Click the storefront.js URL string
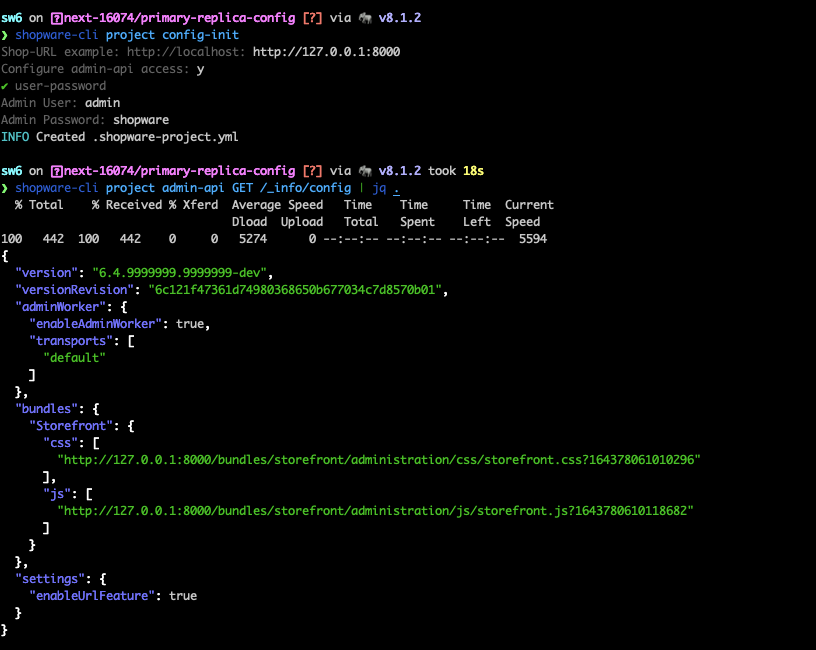This screenshot has height=650, width=816. 375,511
